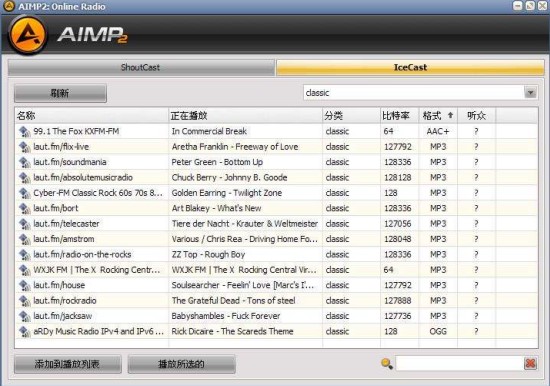Sort by the 分类 column header
Screen dimensions: 550x386
351,115
